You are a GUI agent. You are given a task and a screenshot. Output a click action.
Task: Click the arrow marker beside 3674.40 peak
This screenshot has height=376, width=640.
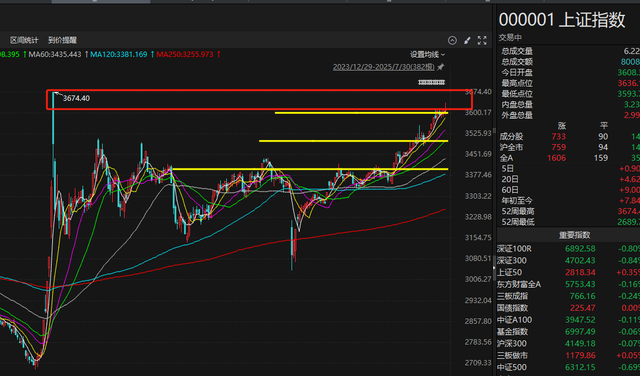58,95
